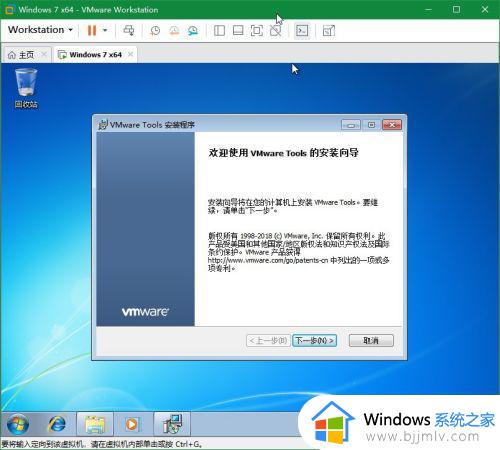Take a snapshot of the VM
Viewport: 500px width, 450px height.
point(155,31)
